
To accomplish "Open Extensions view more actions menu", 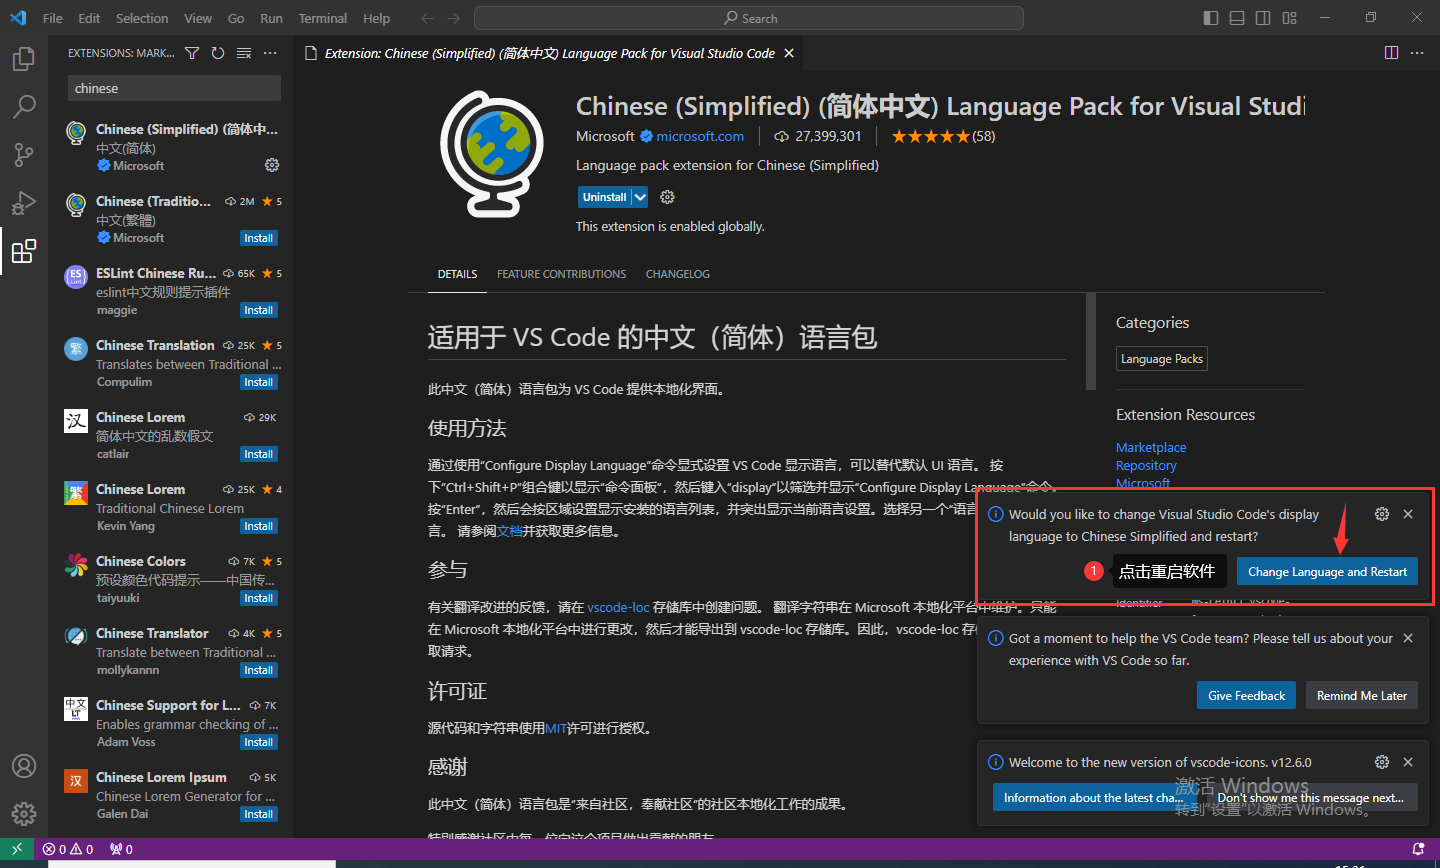I will click(270, 53).
